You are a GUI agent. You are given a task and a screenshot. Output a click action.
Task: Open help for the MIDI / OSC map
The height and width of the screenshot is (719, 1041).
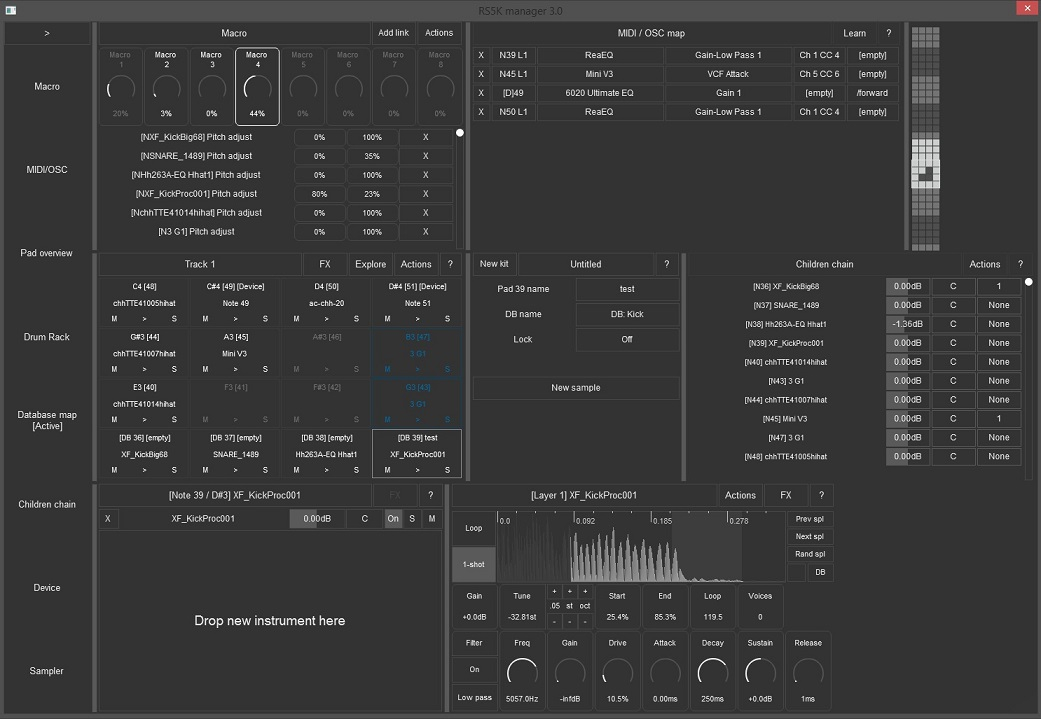(x=888, y=33)
